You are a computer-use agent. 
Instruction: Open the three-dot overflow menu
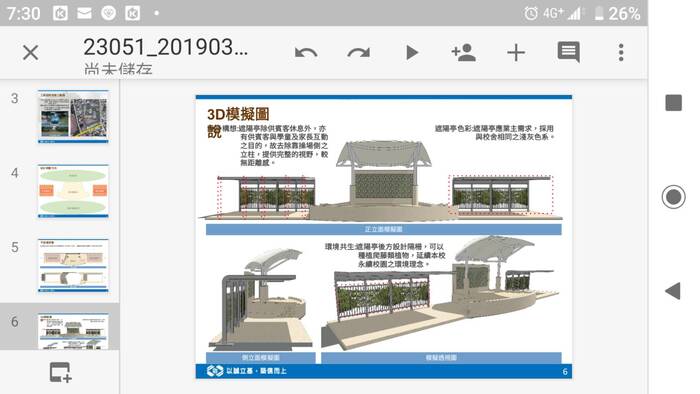point(621,53)
